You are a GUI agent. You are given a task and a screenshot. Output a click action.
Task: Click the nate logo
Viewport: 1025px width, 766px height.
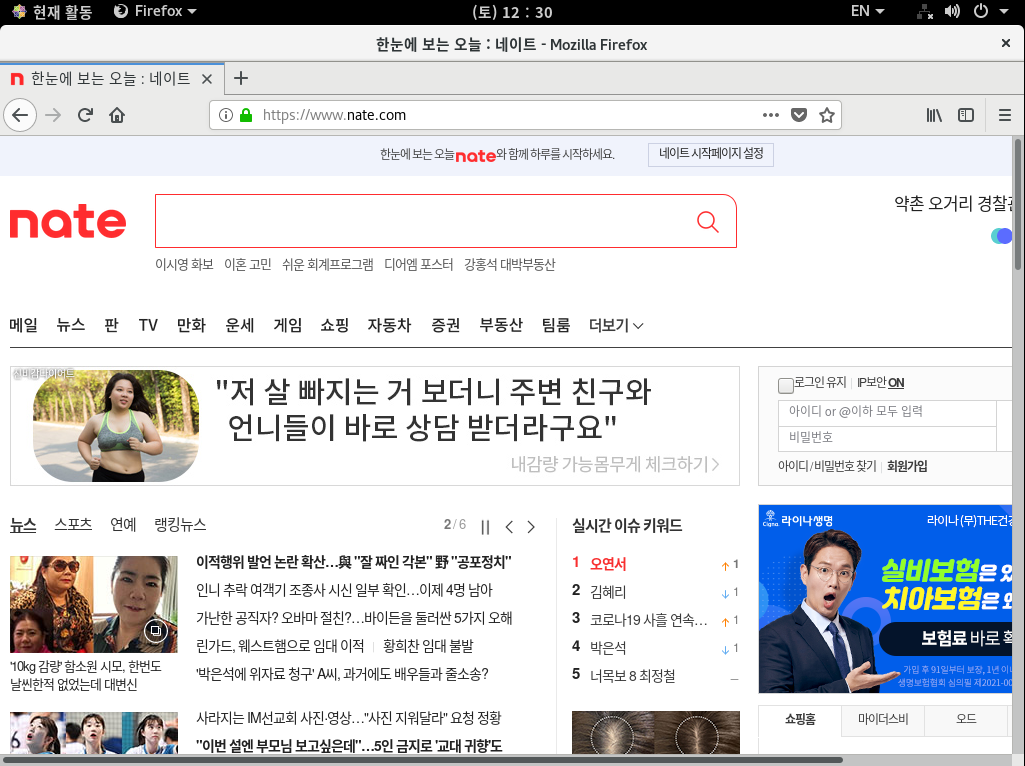pyautogui.click(x=67, y=222)
